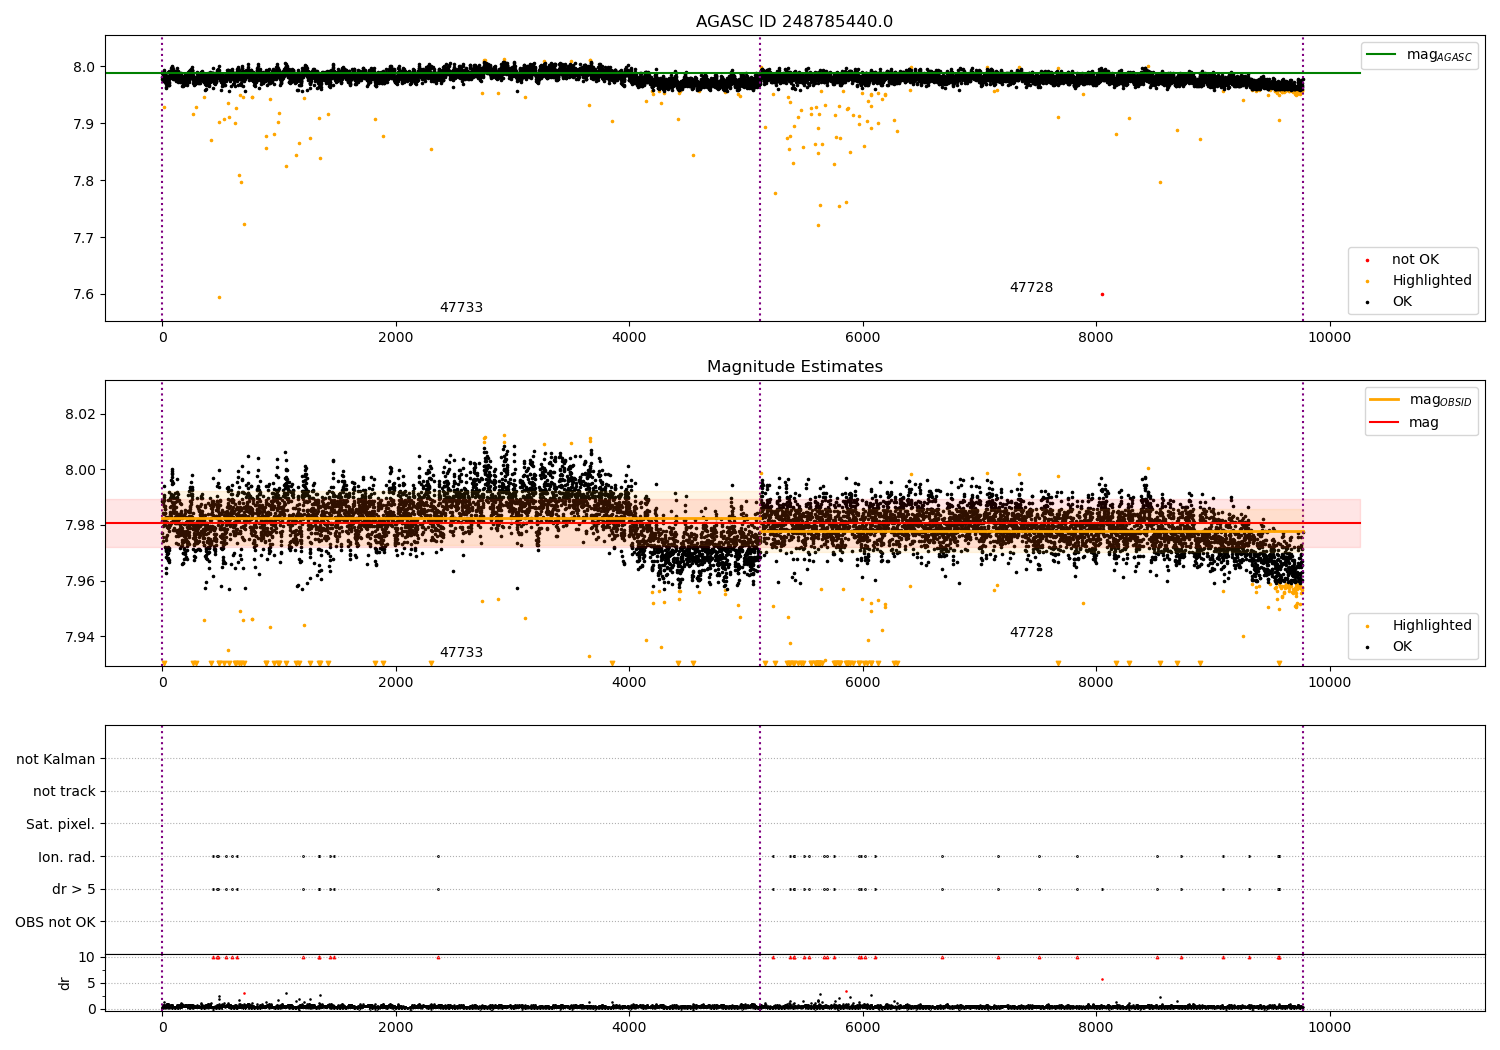Click the 6000 x-axis tick under top plot
This screenshot has width=1500, height=1050.
coord(862,338)
